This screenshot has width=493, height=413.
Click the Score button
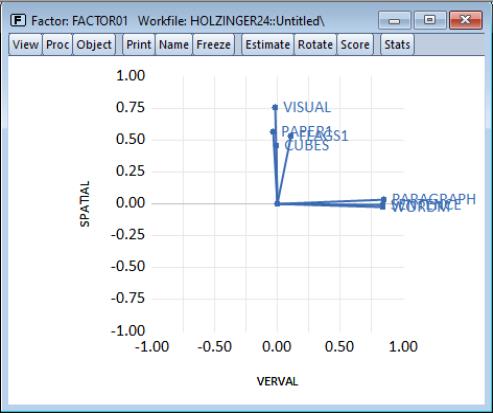(355, 44)
